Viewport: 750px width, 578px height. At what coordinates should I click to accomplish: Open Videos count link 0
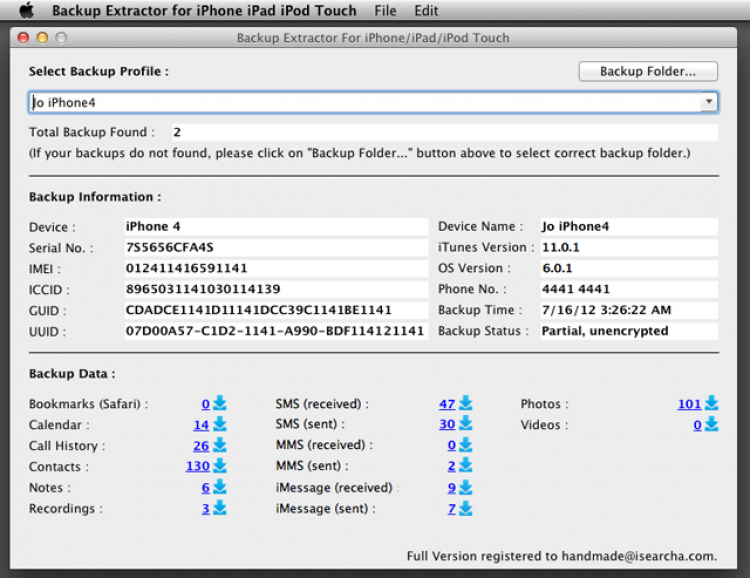coord(697,425)
